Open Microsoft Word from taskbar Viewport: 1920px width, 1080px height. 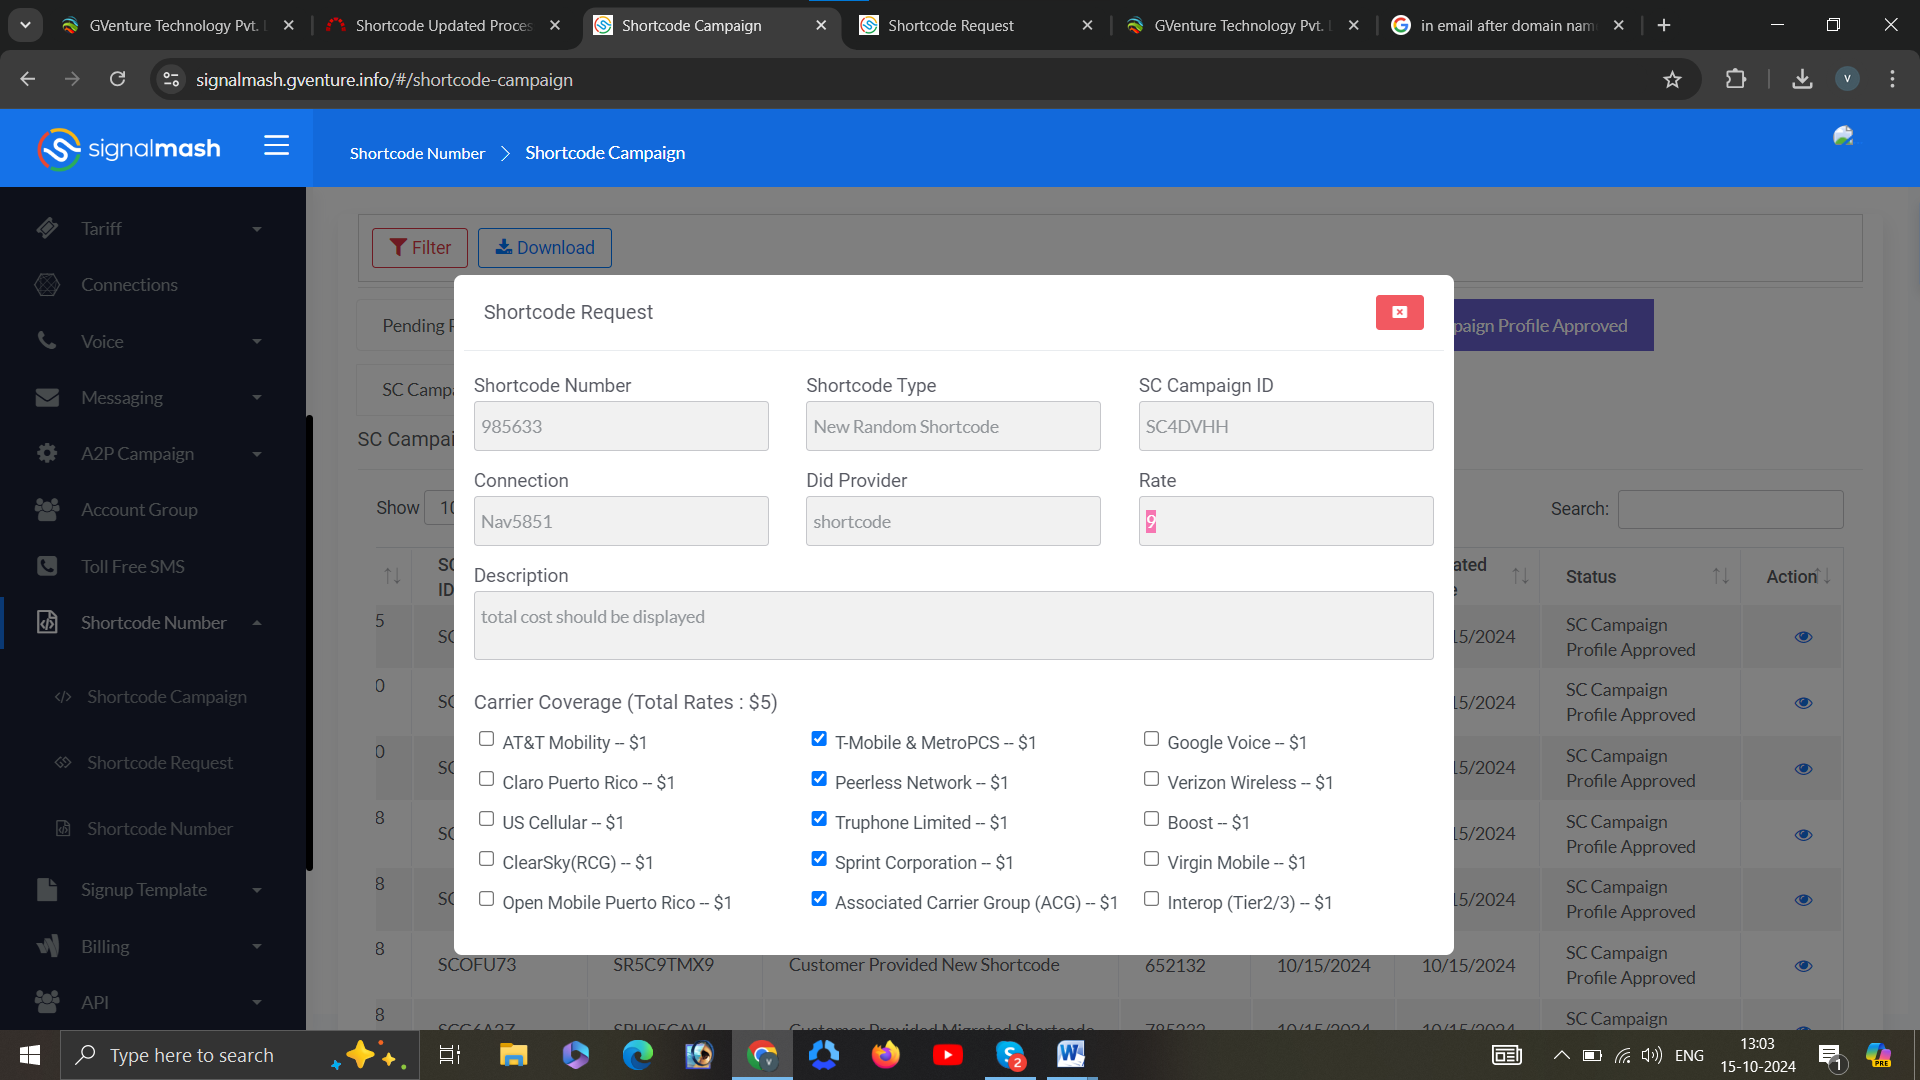click(1070, 1054)
